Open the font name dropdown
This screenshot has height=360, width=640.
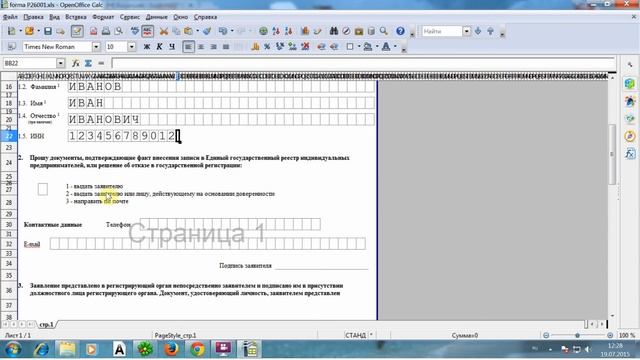pos(96,47)
